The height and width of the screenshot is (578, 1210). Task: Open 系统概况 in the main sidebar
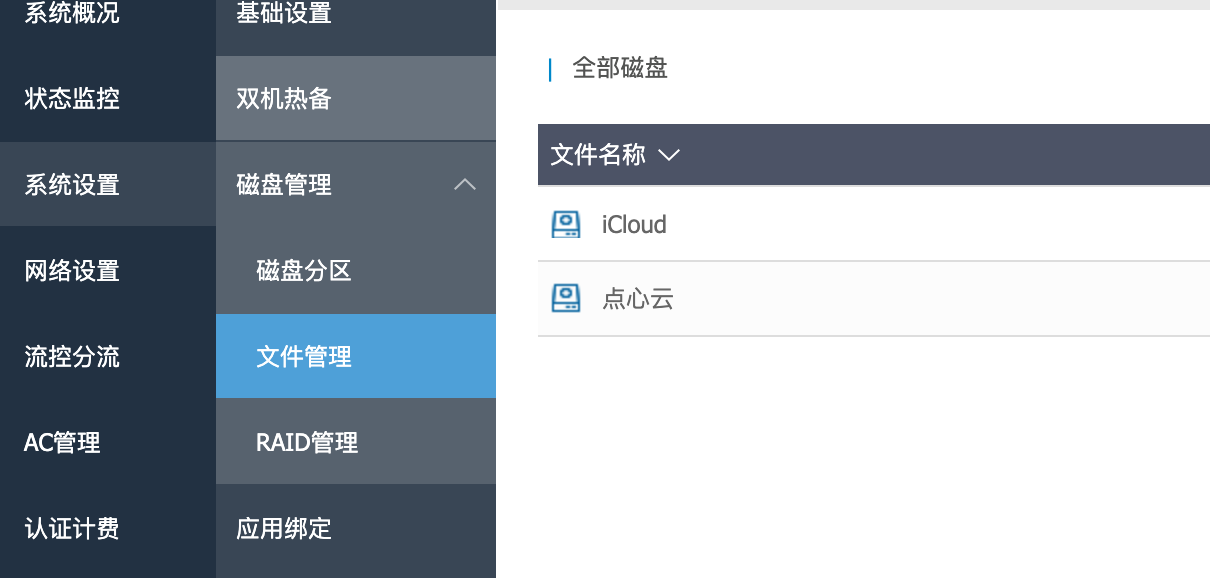click(72, 14)
